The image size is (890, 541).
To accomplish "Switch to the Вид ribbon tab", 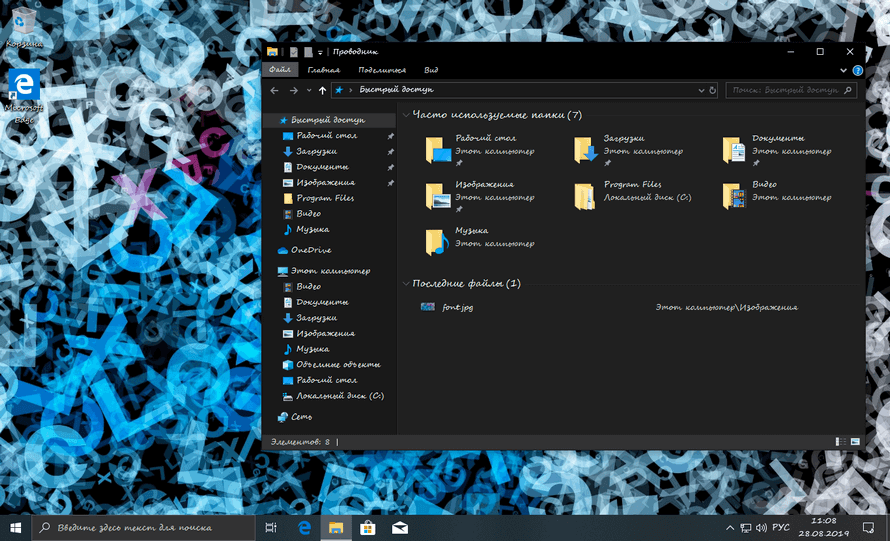I will (431, 70).
